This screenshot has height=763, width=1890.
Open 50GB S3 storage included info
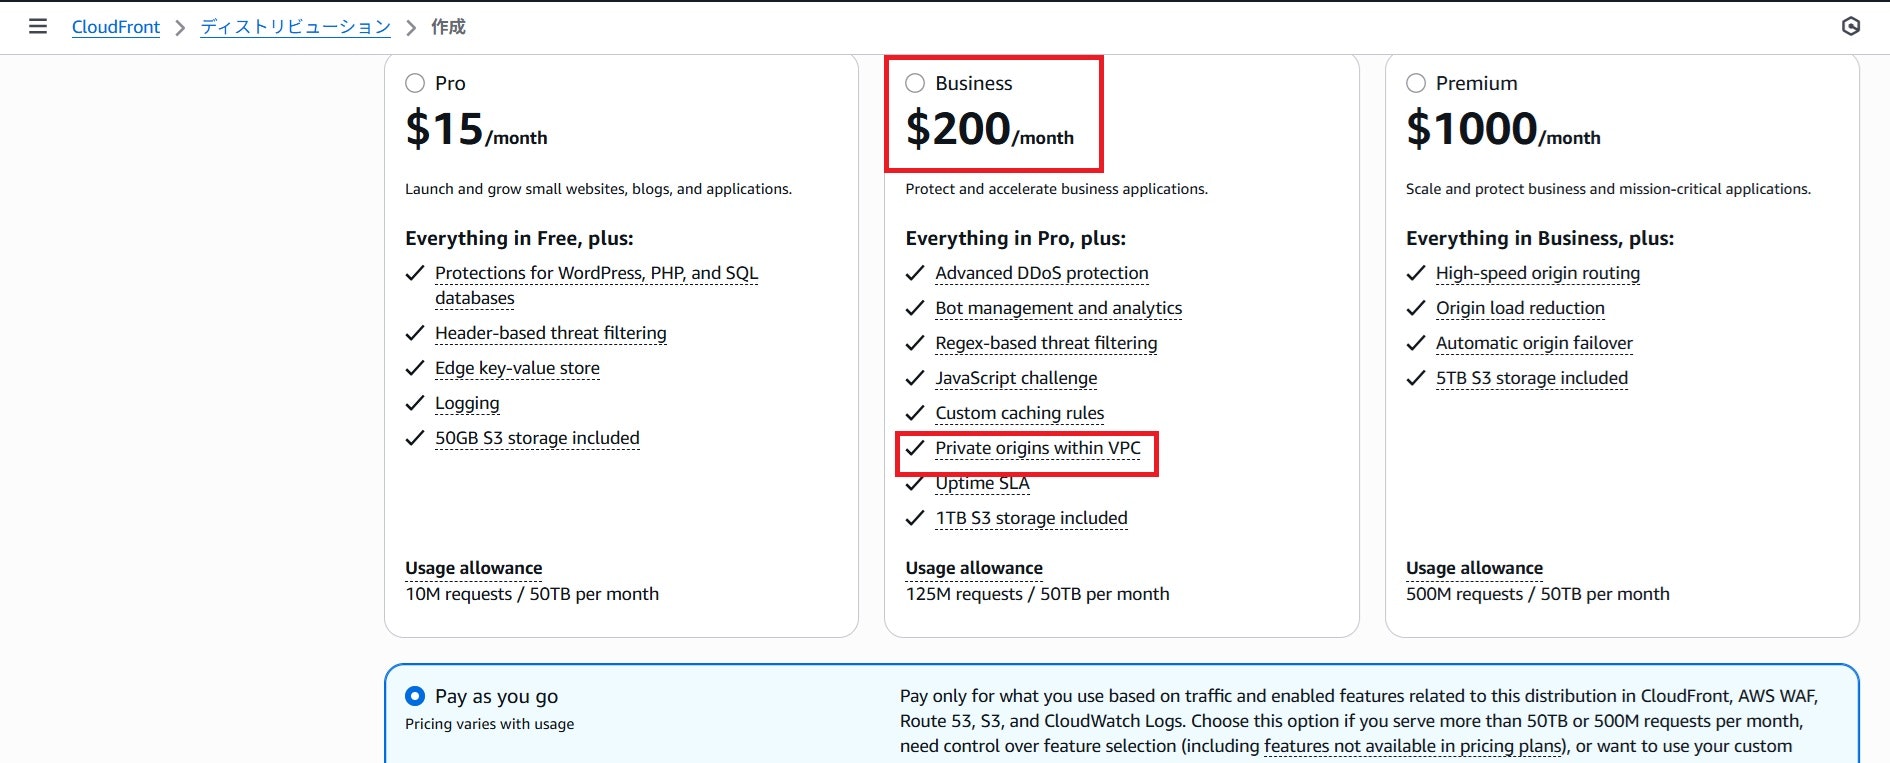(537, 438)
